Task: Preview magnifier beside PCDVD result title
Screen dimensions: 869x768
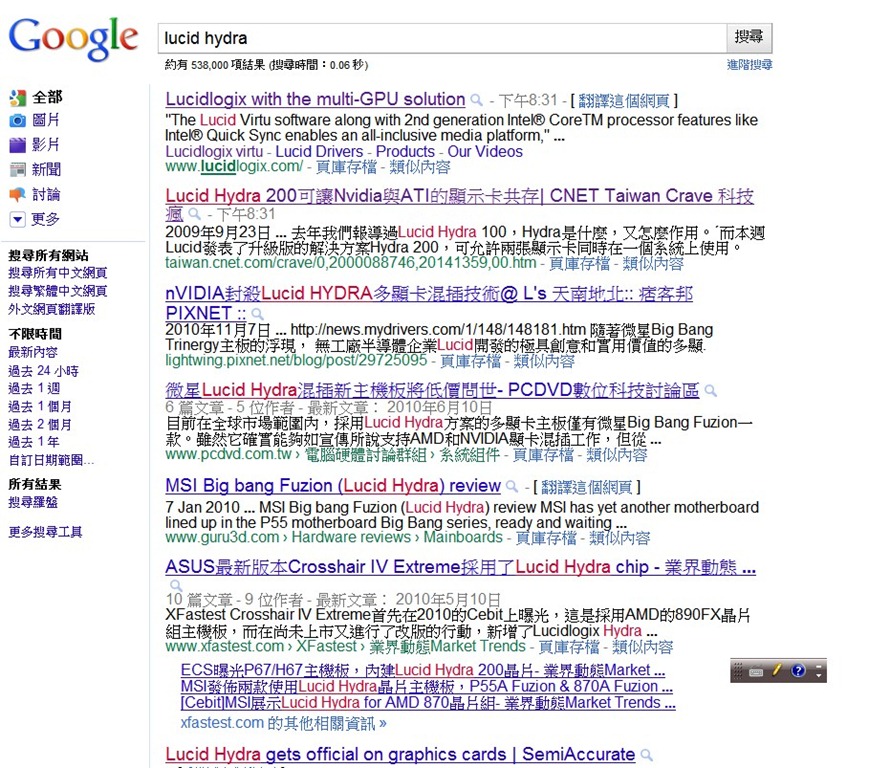Action: 710,391
